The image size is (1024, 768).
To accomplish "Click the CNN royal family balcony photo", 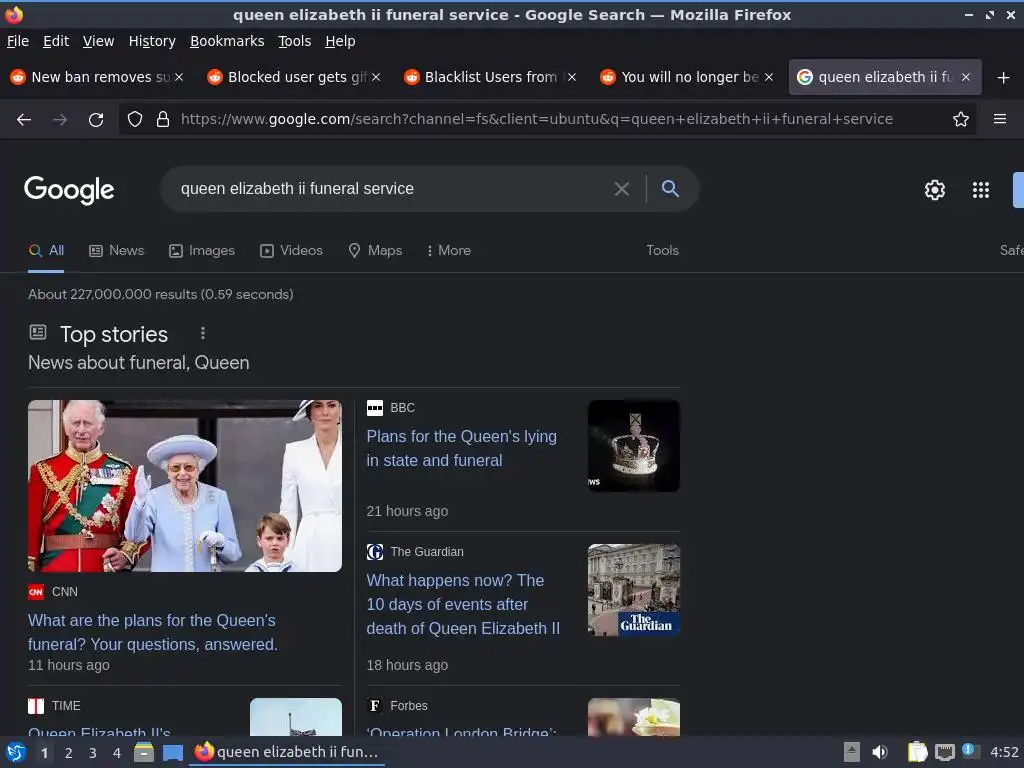I will (185, 486).
